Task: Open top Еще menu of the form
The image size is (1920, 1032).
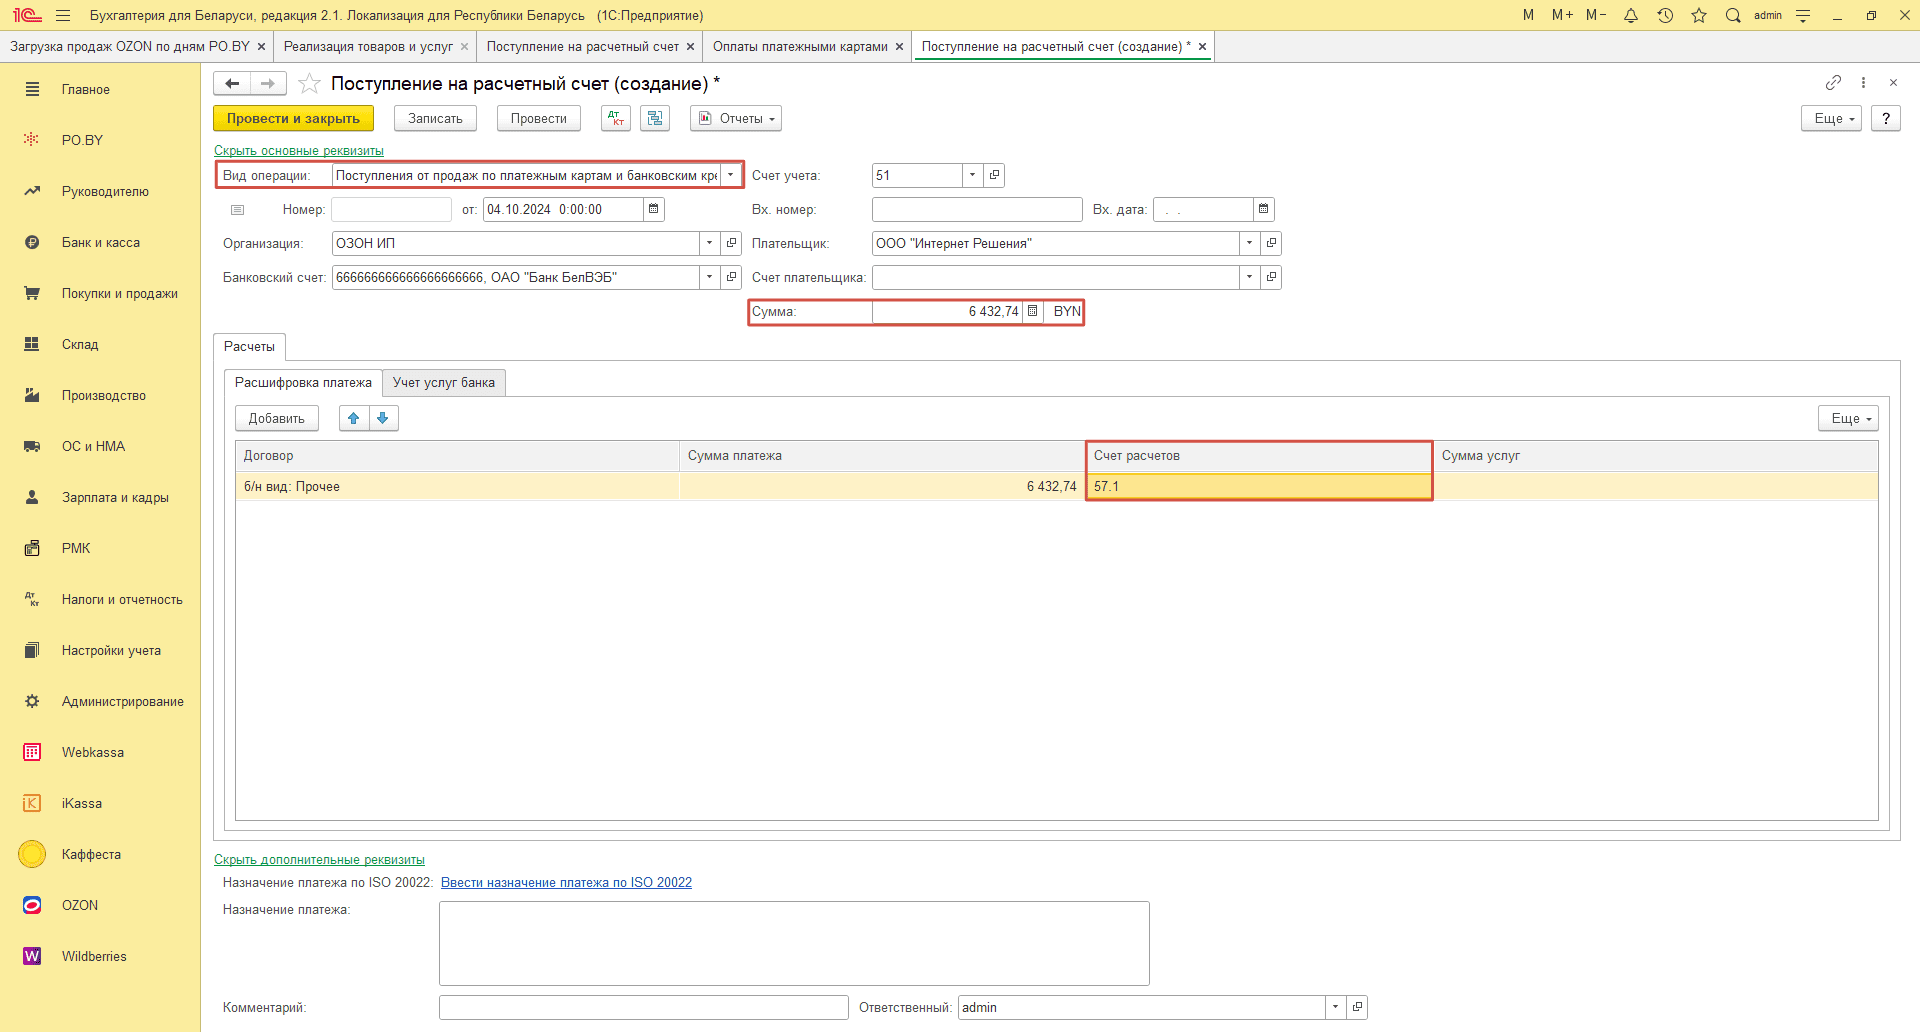Action: click(x=1831, y=118)
